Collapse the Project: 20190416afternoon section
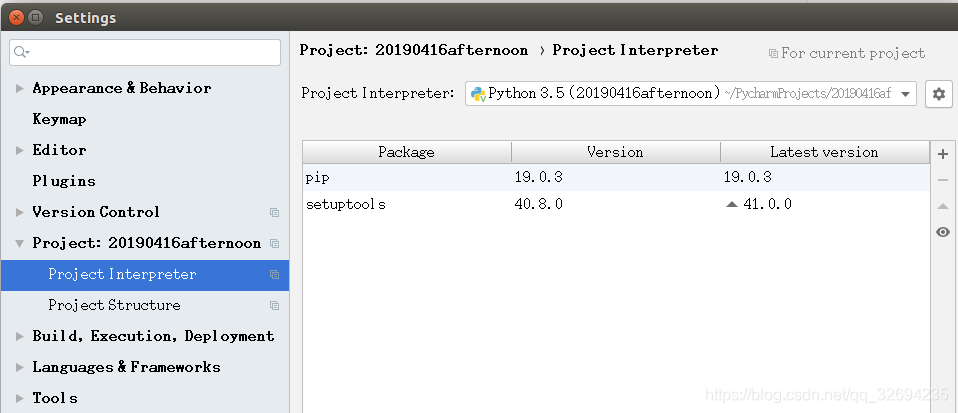The image size is (958, 413). point(20,243)
